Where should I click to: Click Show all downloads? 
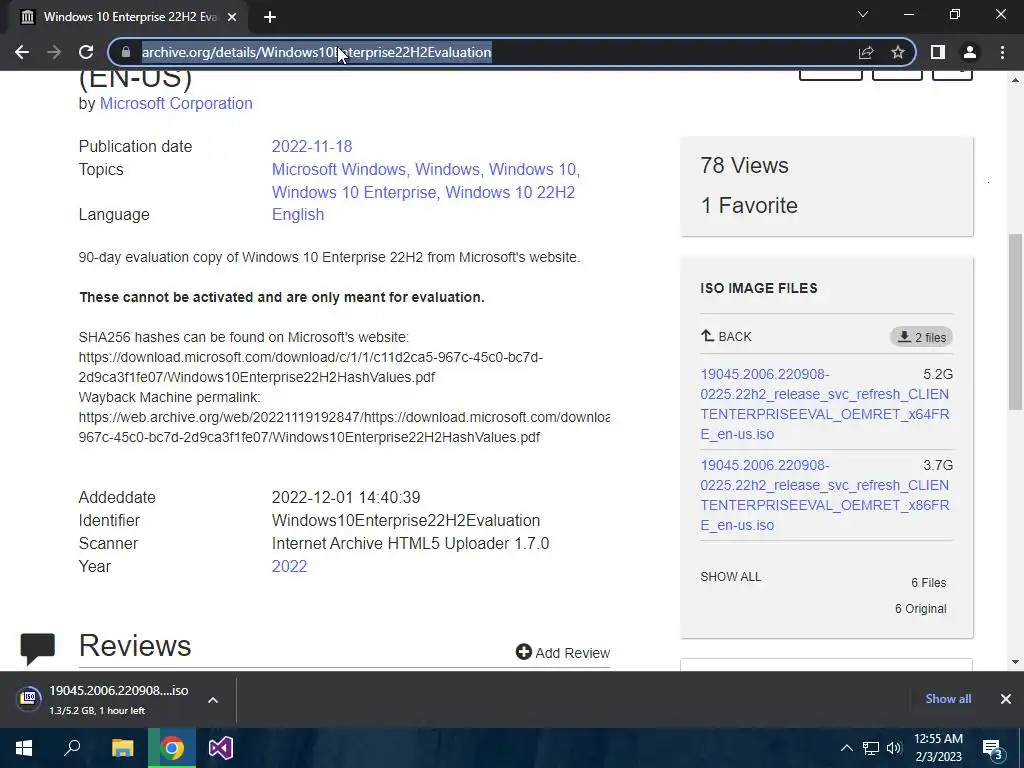948,699
